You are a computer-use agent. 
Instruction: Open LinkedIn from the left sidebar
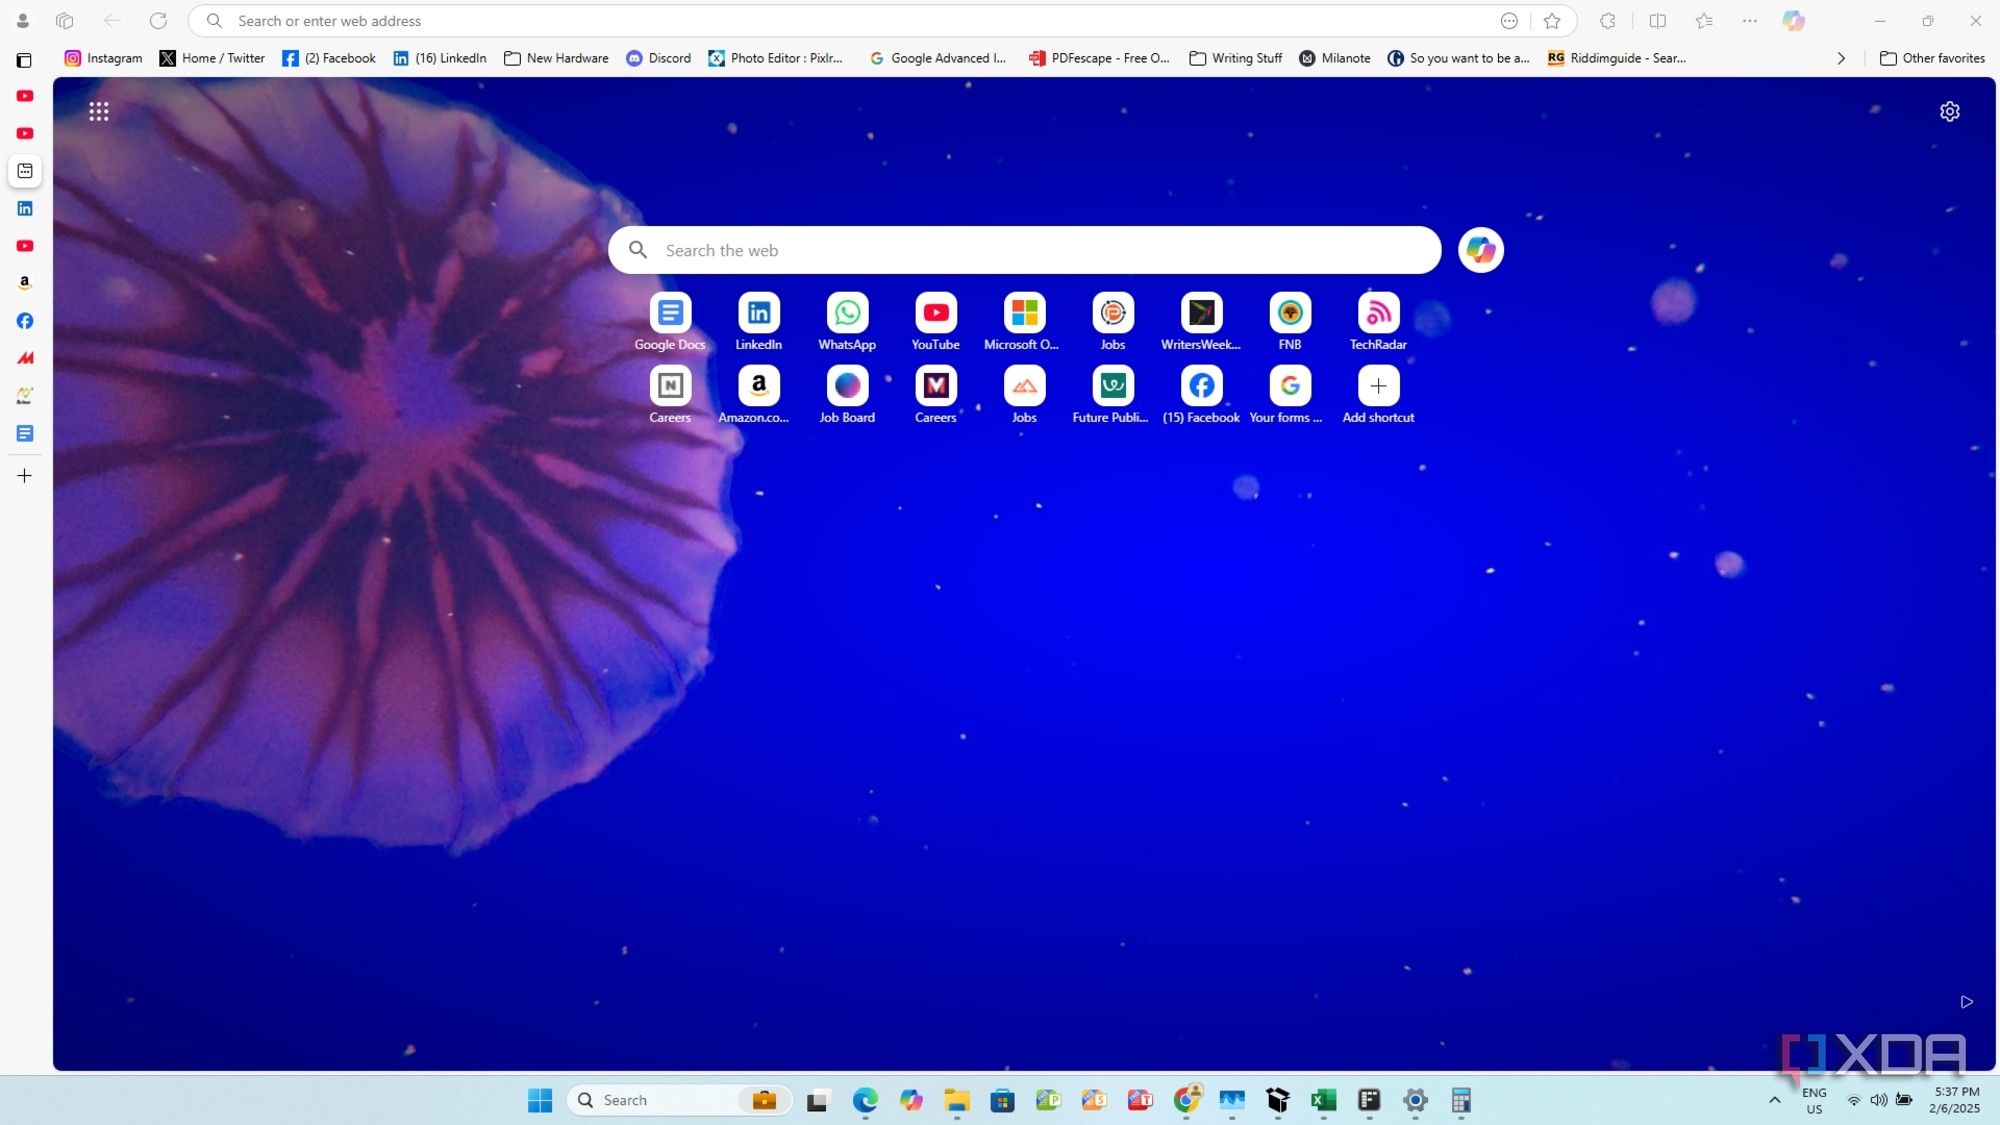pyautogui.click(x=24, y=208)
